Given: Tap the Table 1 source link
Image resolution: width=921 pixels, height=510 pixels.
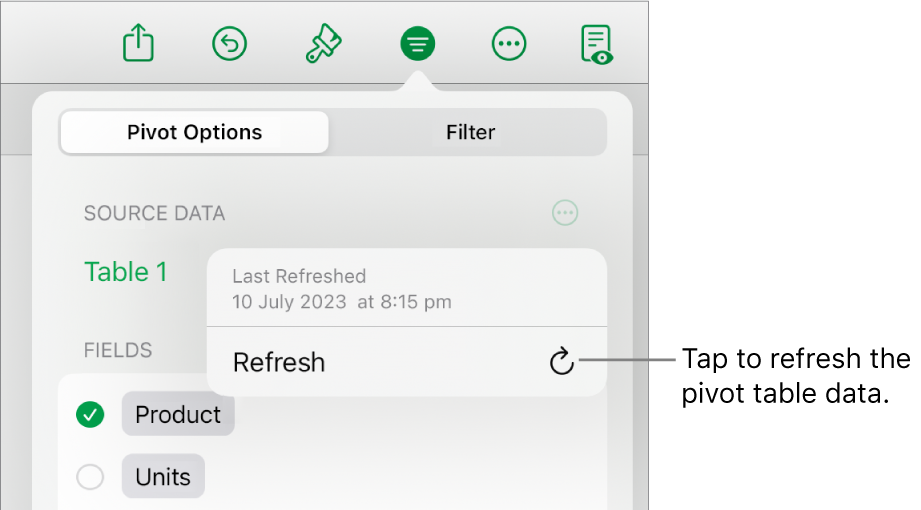Looking at the screenshot, I should (126, 272).
